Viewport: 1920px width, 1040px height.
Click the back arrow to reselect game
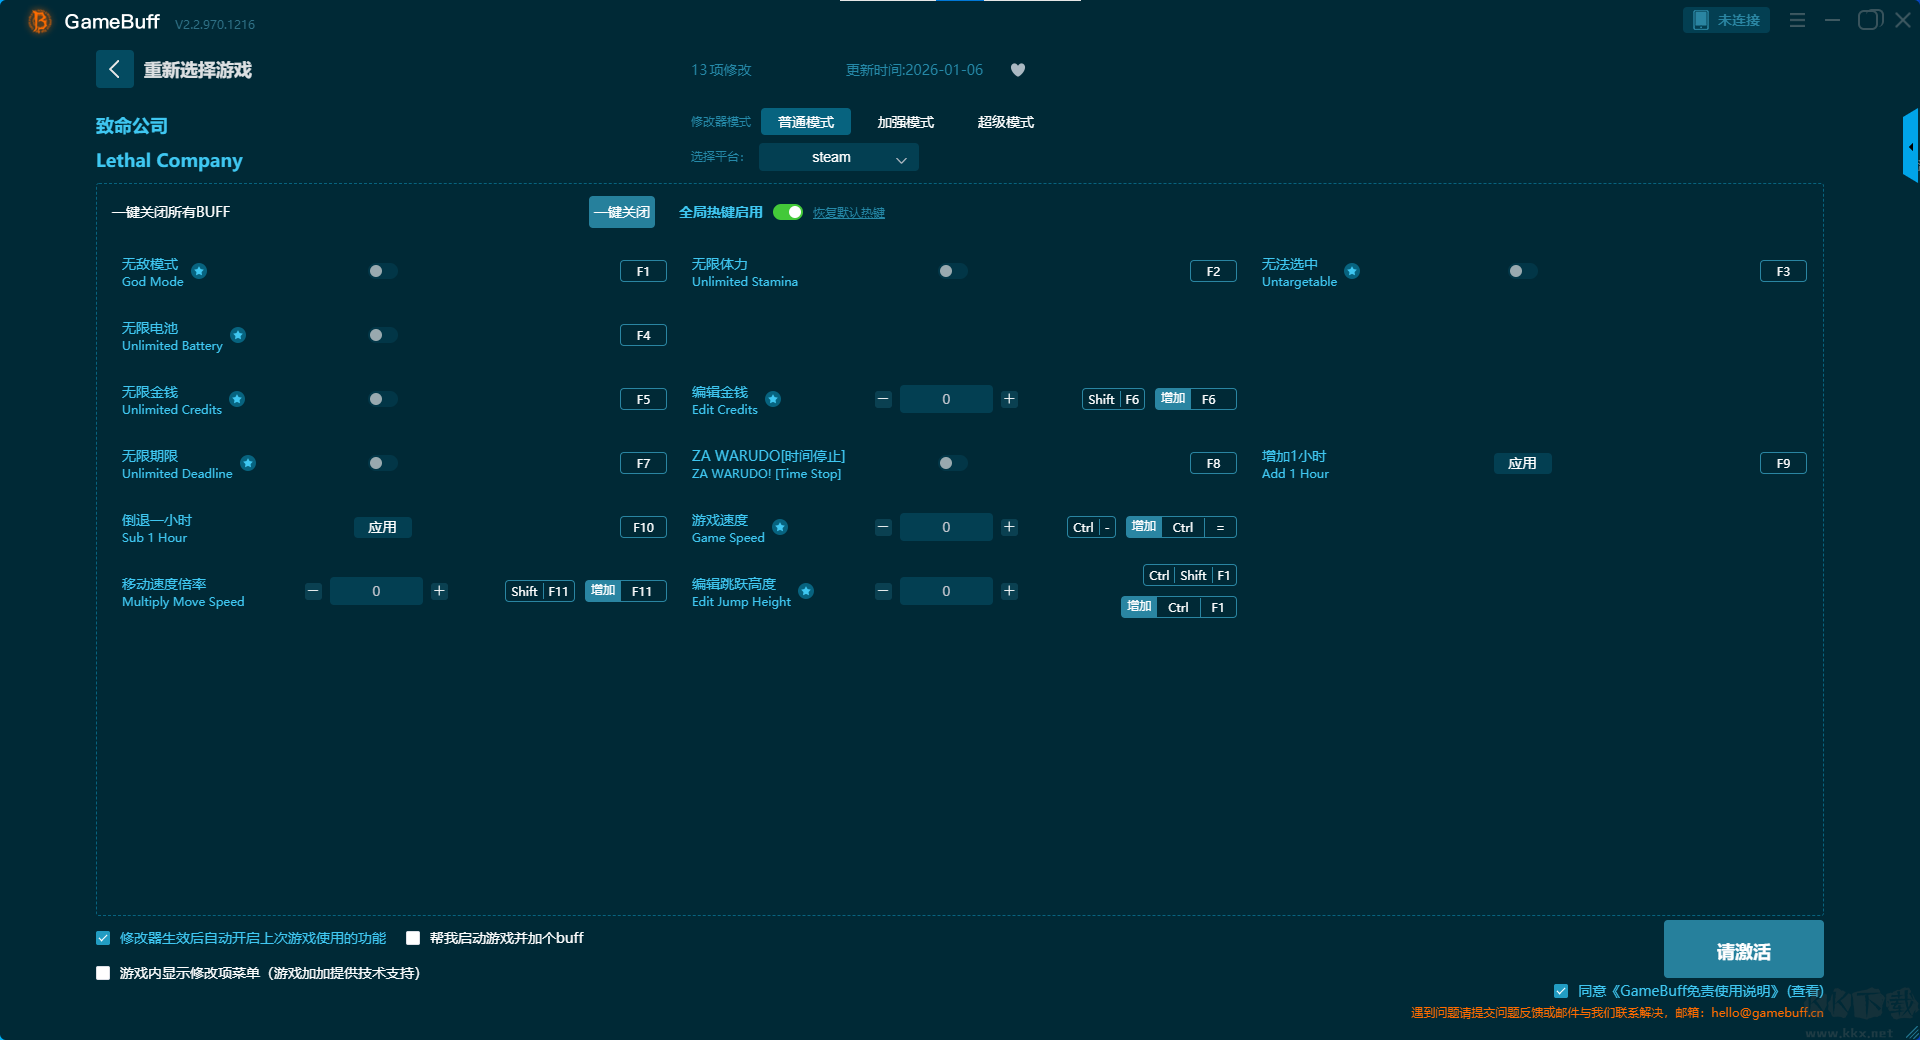[x=114, y=69]
